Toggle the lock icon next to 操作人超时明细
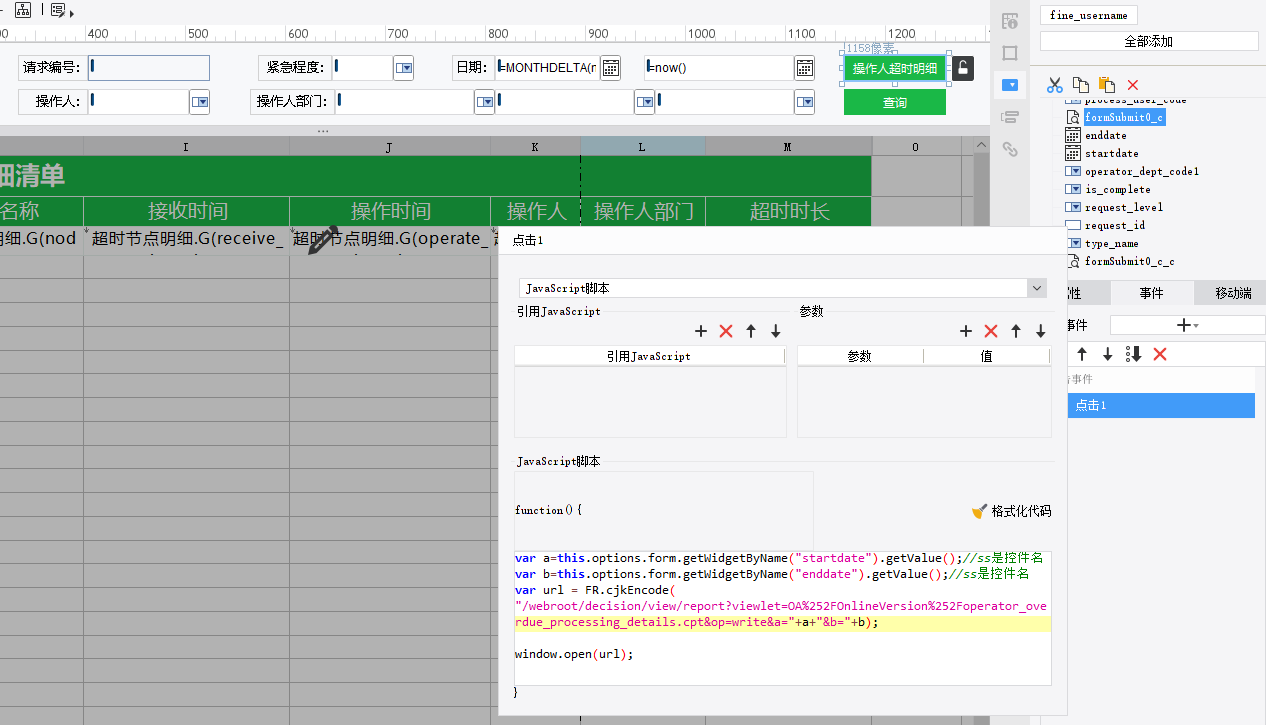Image resolution: width=1266 pixels, height=725 pixels. pos(962,68)
